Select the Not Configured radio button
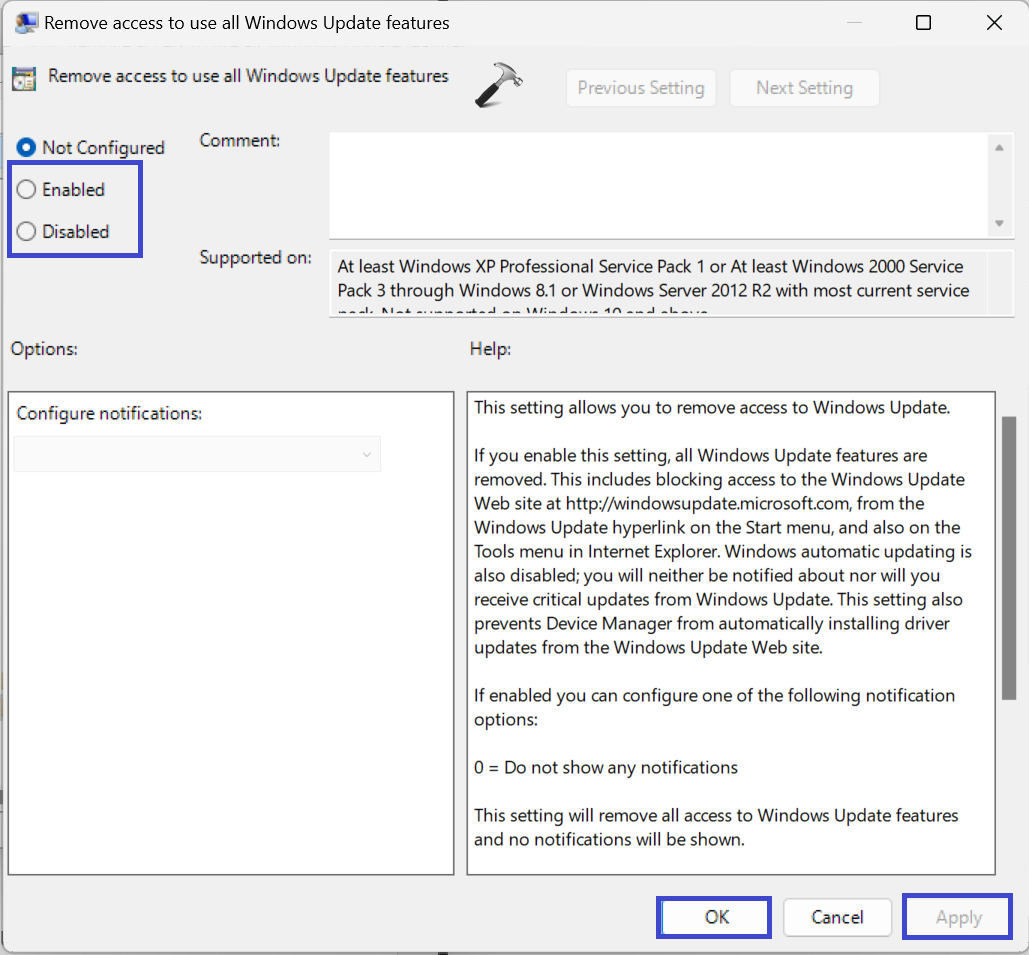 coord(91,148)
